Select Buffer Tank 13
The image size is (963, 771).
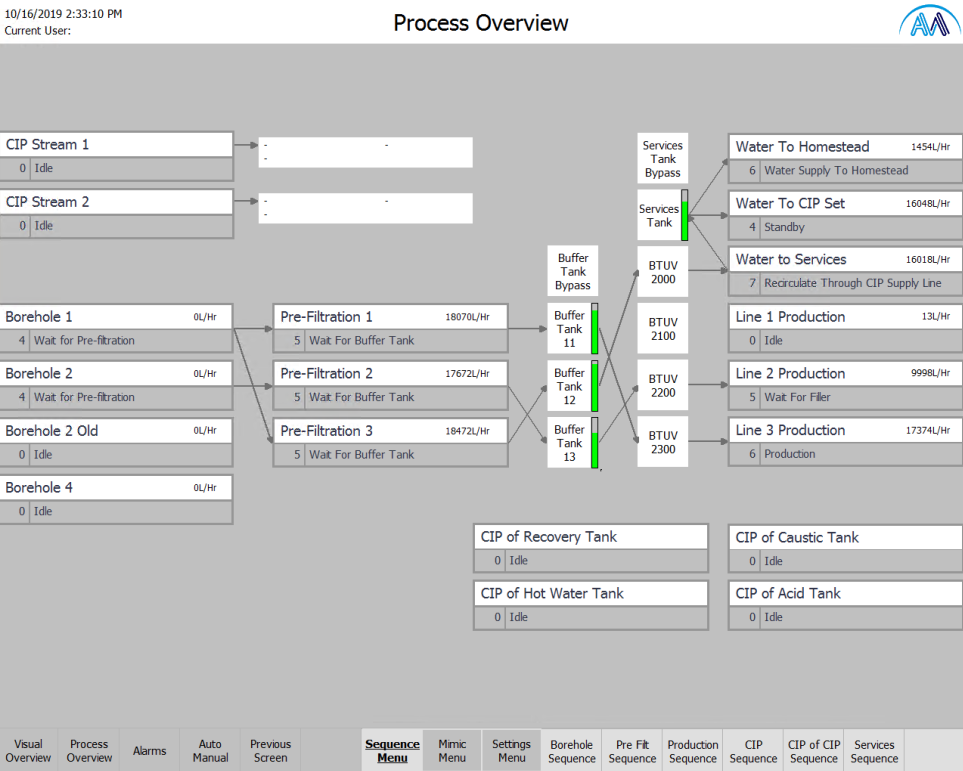pos(569,442)
